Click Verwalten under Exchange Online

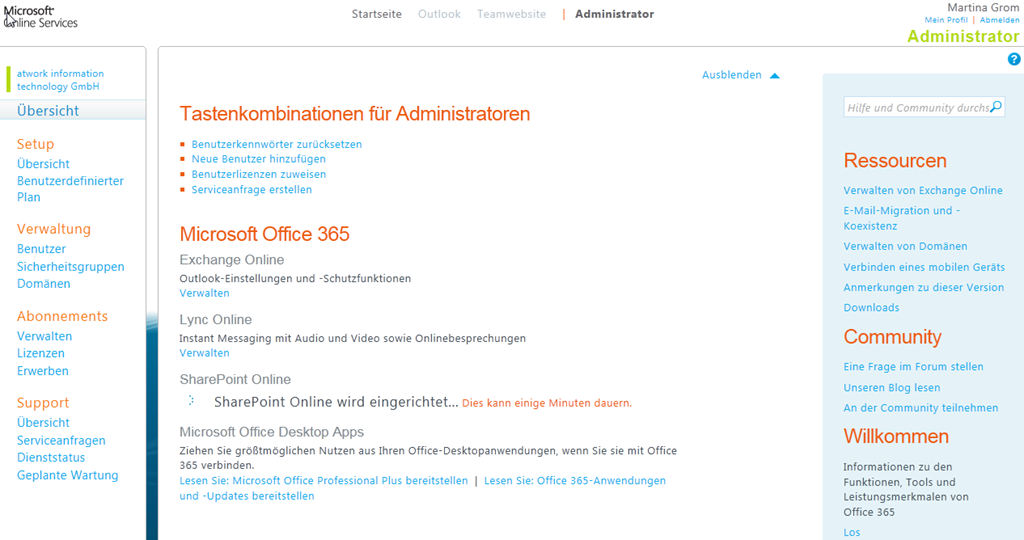tap(204, 293)
